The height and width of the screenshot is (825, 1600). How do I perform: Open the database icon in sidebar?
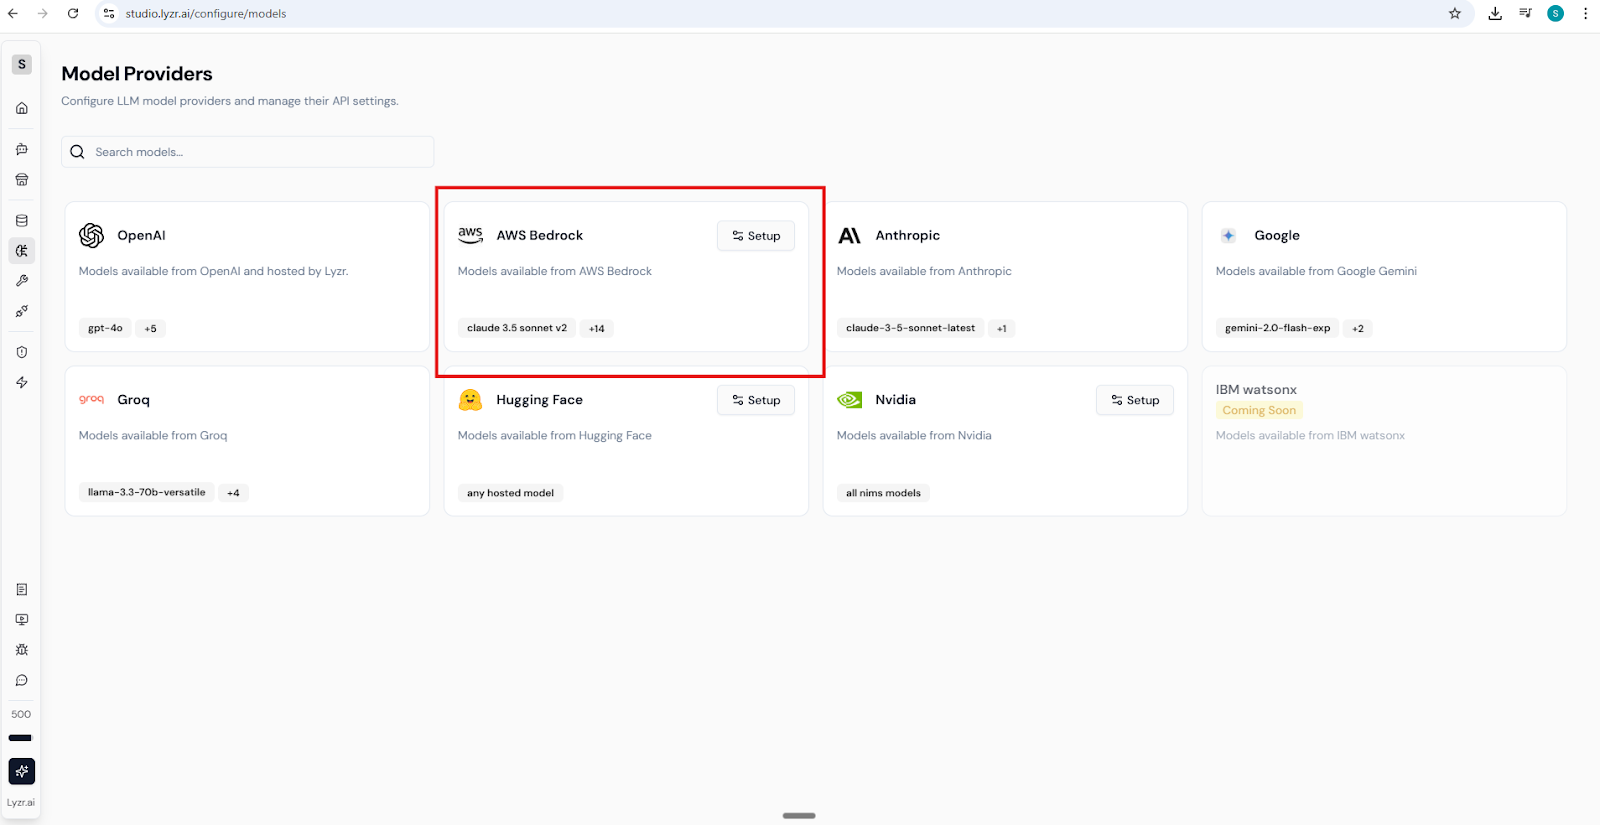22,221
